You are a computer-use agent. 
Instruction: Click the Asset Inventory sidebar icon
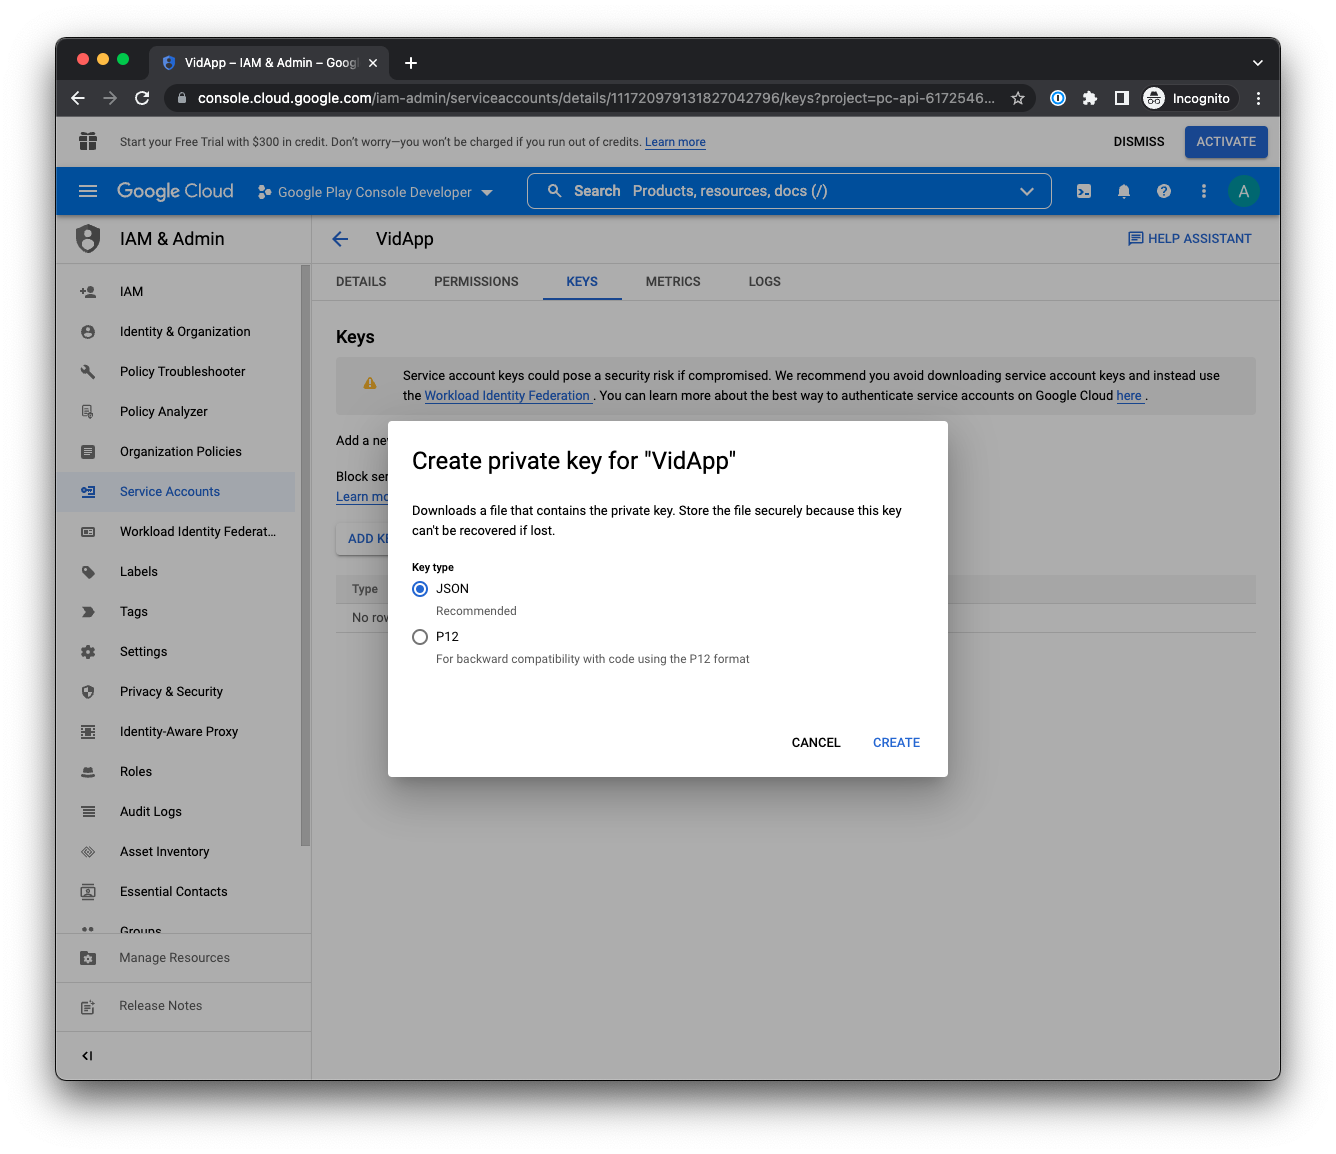click(88, 852)
